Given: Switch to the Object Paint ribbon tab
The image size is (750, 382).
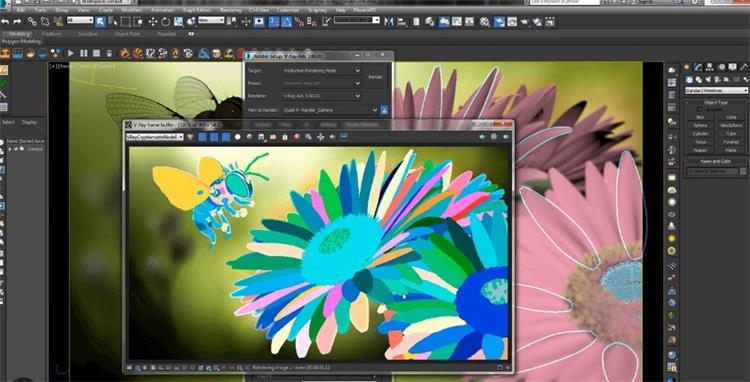Looking at the screenshot, I should [127, 34].
